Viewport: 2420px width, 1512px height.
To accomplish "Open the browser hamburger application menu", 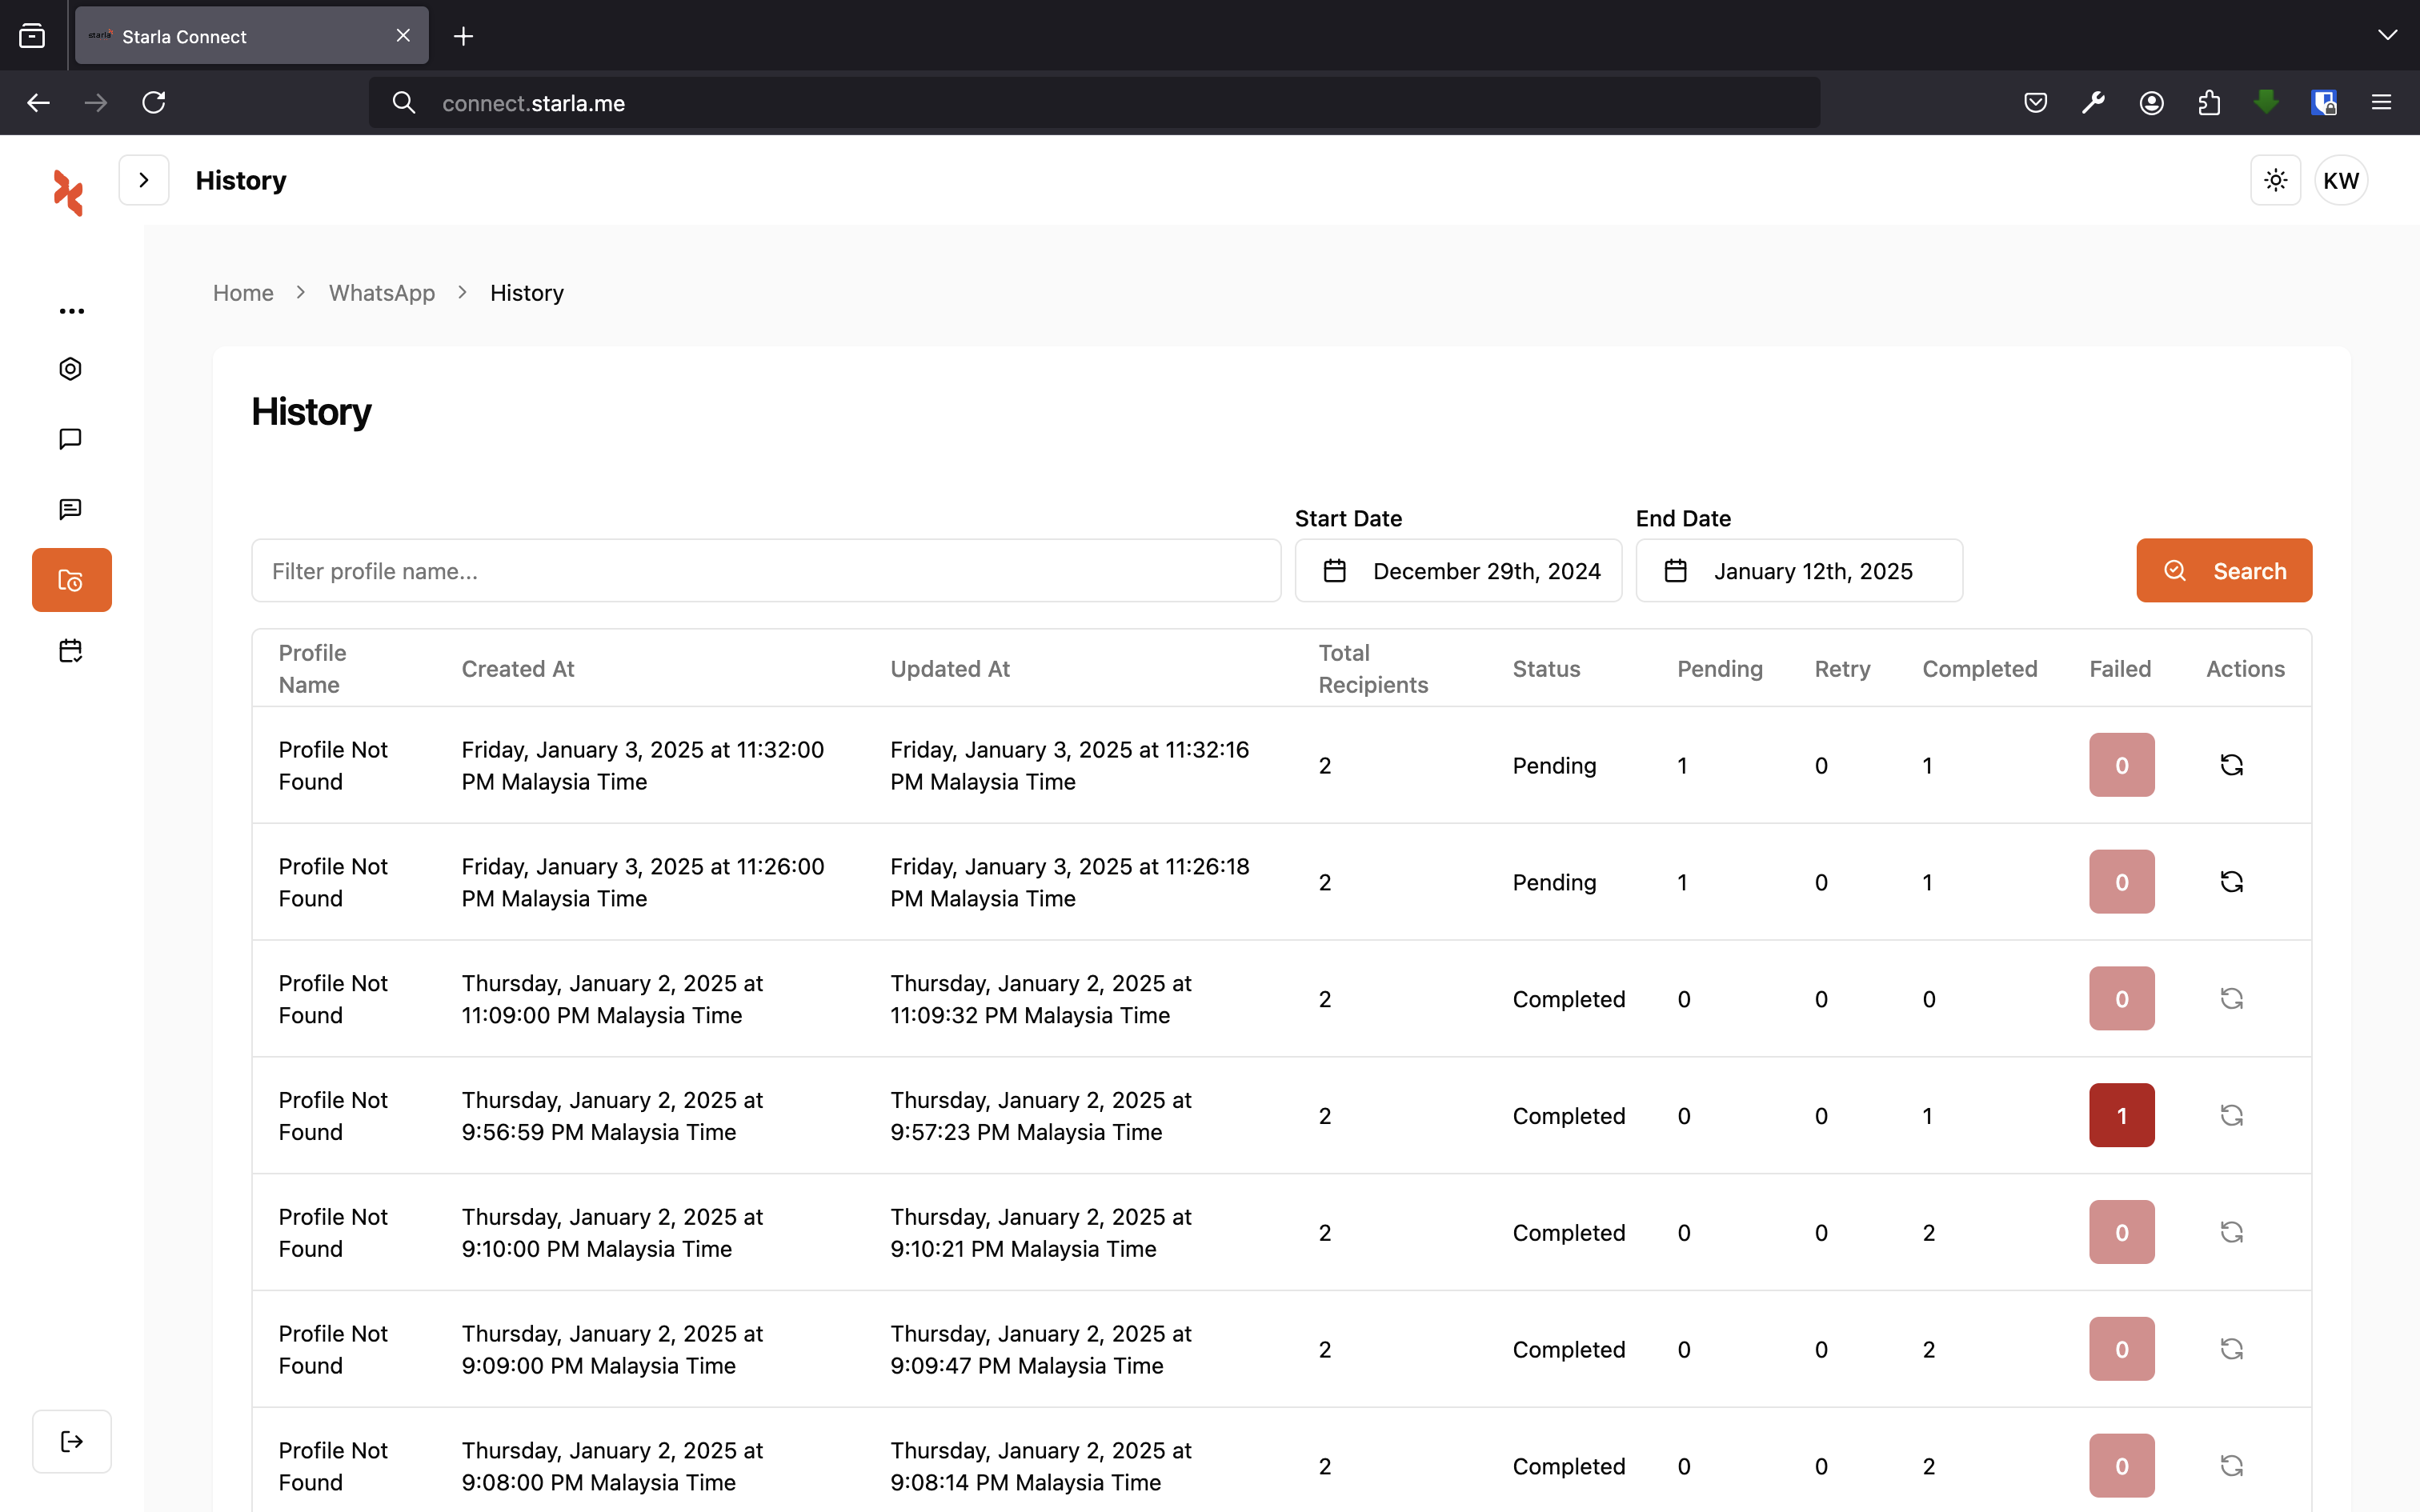I will 2381,103.
